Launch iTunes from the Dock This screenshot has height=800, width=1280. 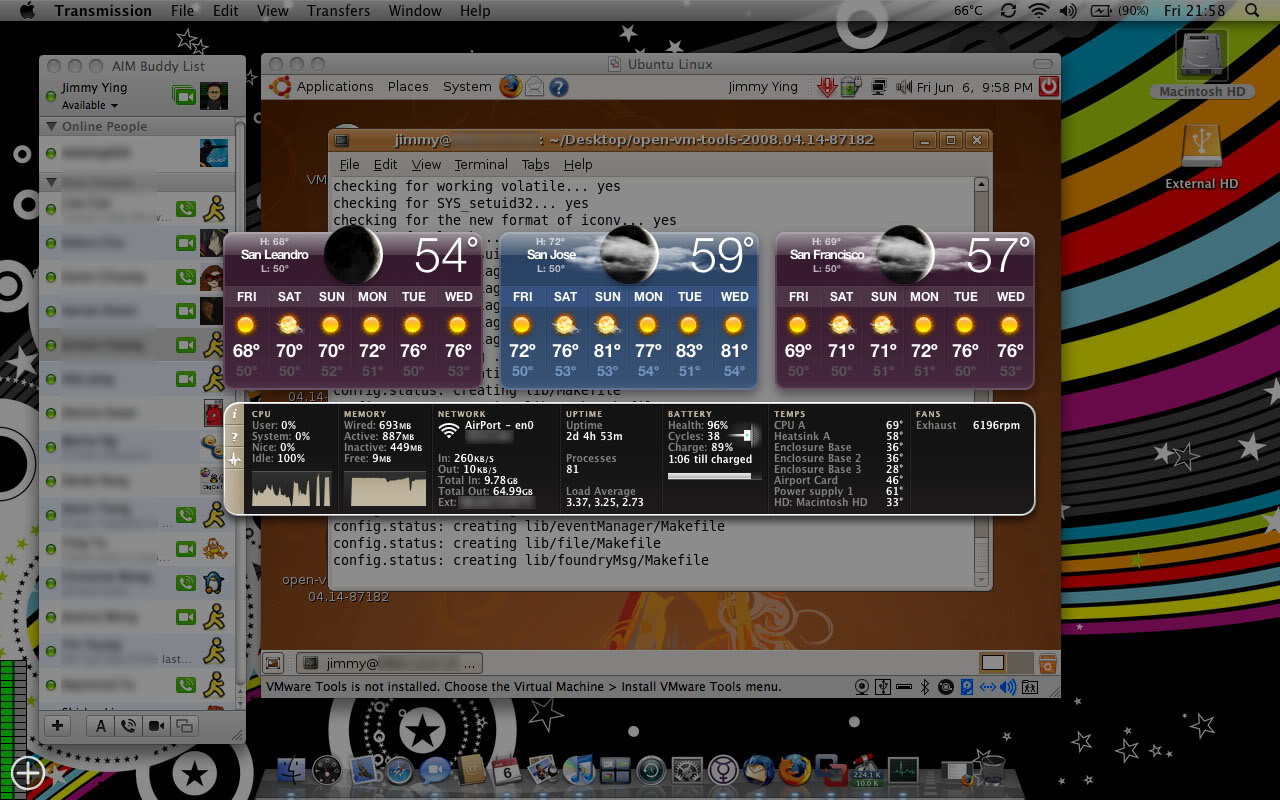tap(579, 771)
